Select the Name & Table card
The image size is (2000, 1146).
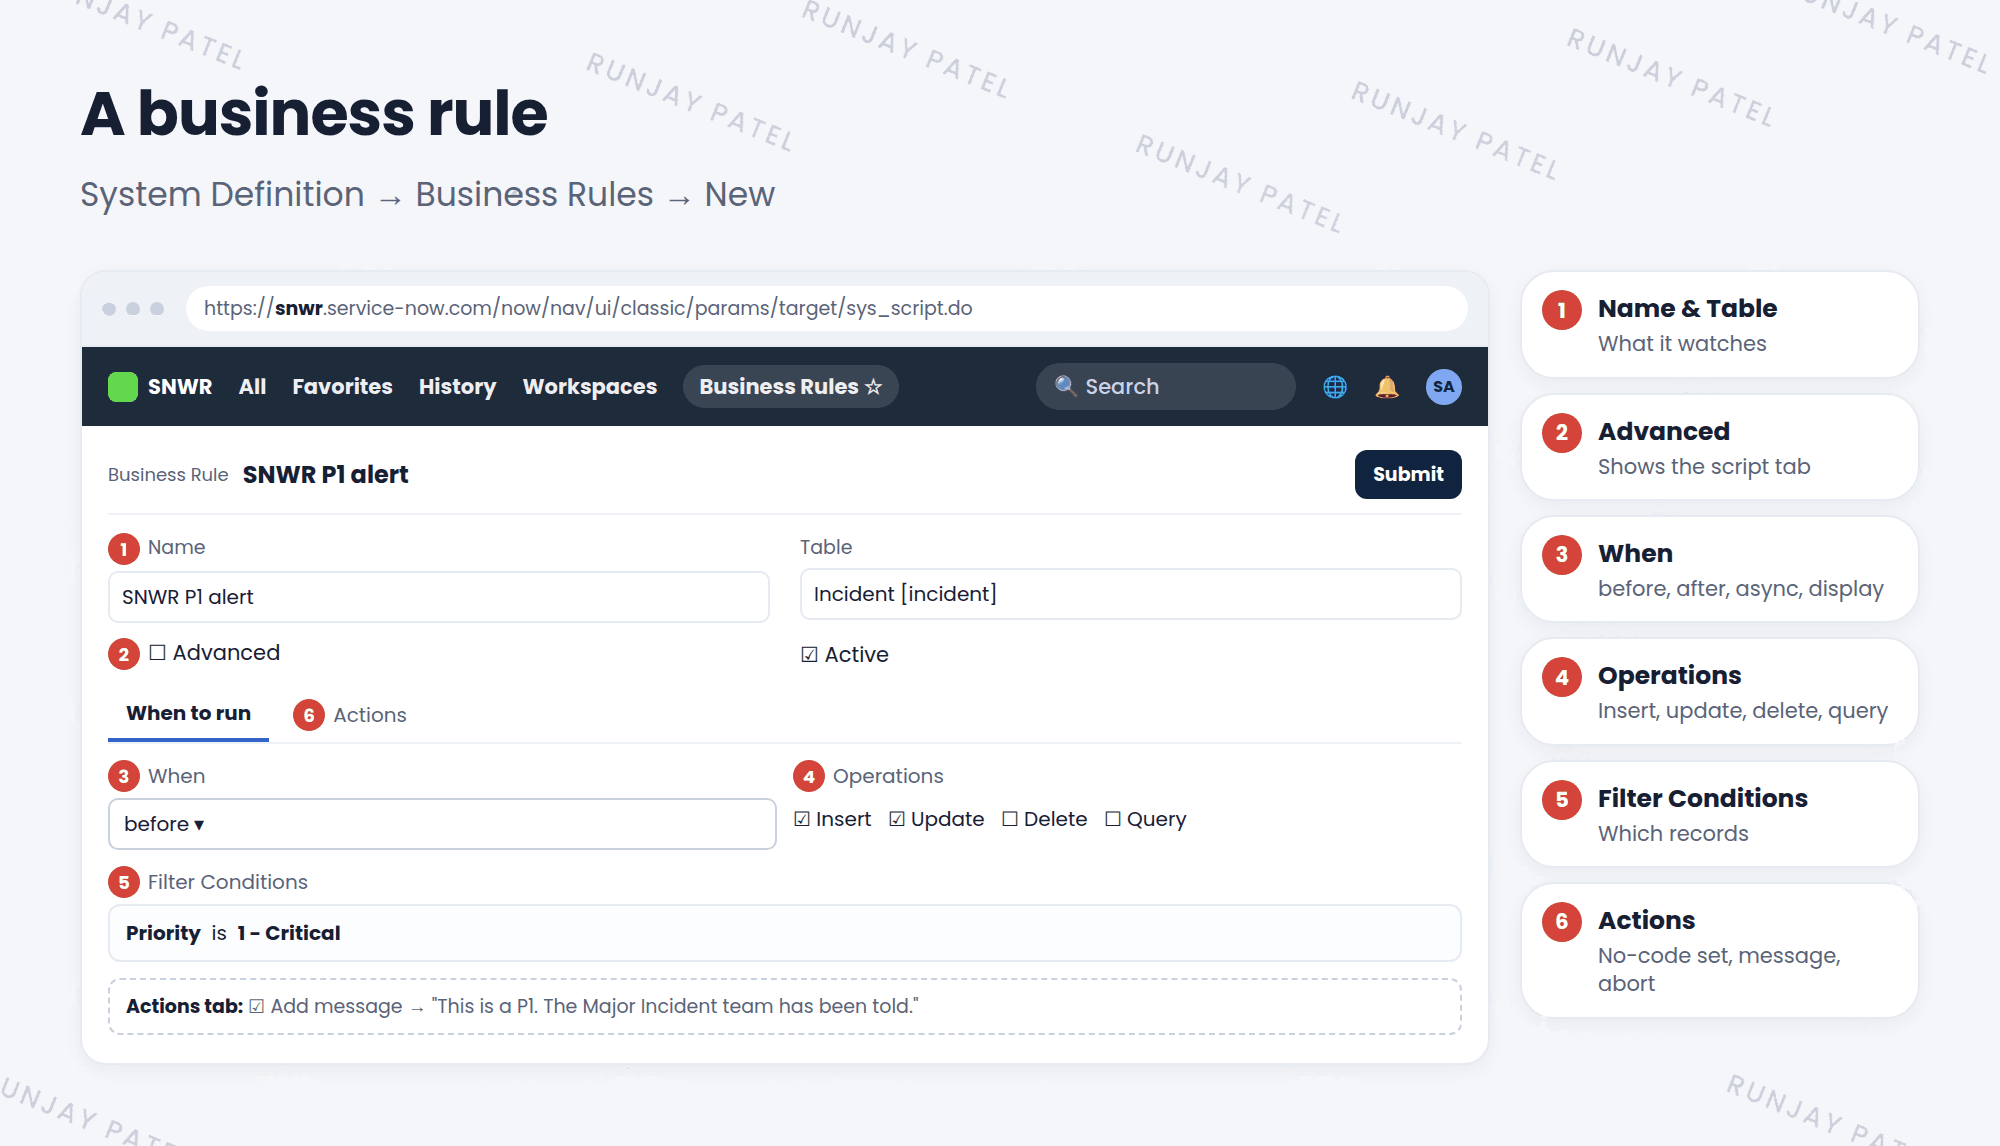point(1720,325)
